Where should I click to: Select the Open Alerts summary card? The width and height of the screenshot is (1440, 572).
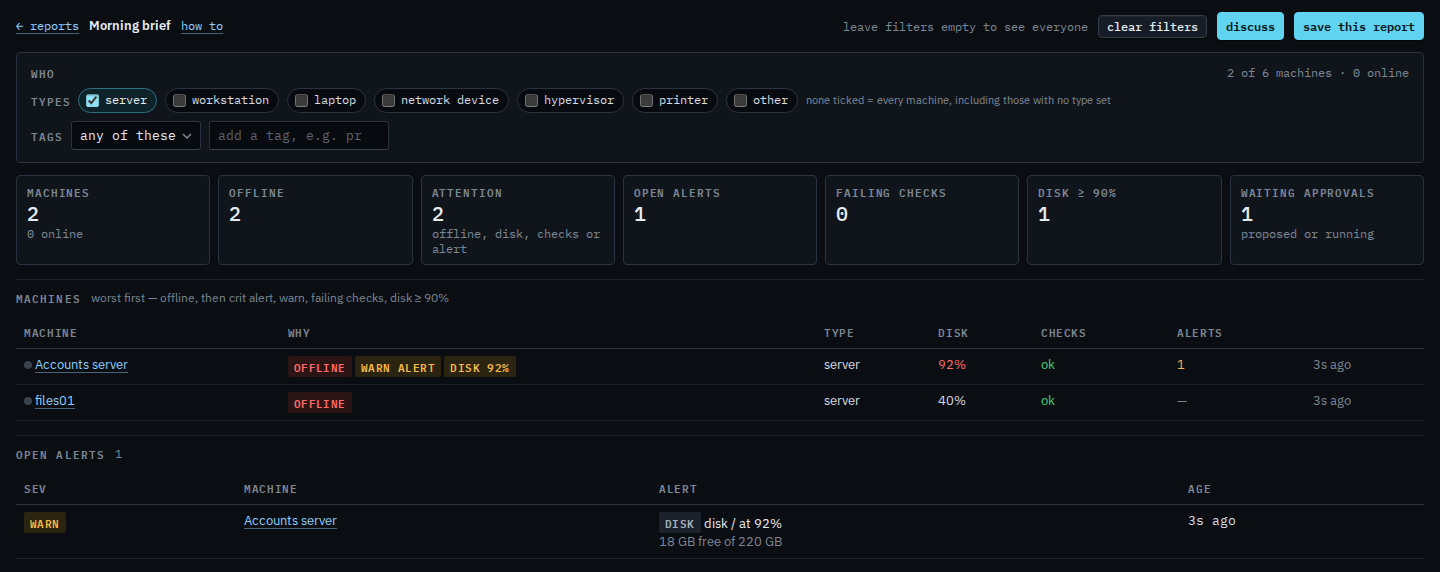(x=720, y=220)
